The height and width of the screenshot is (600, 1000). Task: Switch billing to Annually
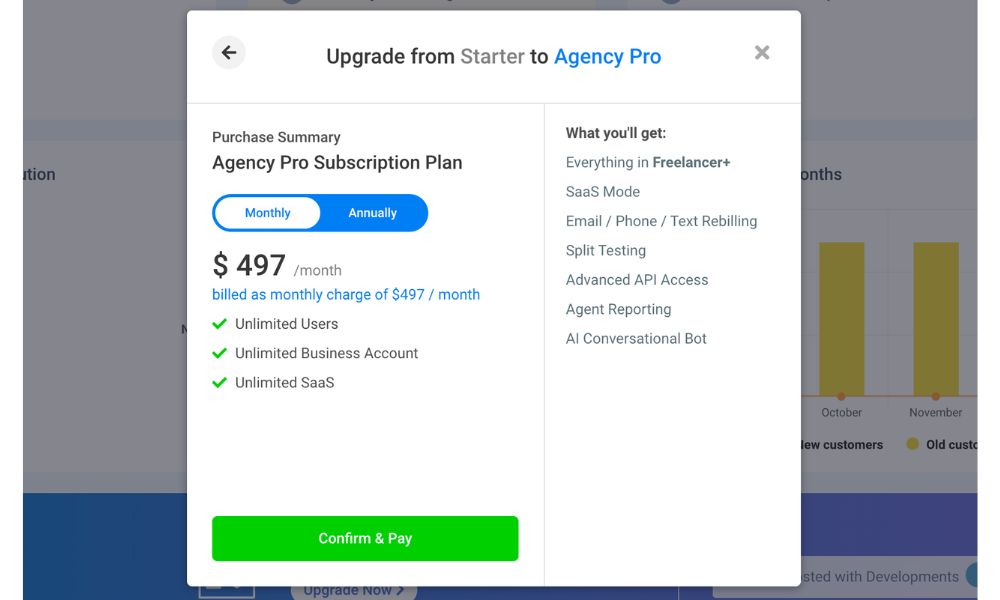[x=372, y=213]
